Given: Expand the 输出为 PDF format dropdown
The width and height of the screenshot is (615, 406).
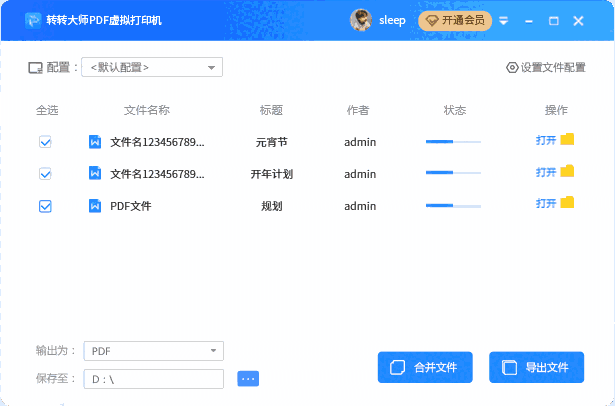Looking at the screenshot, I should tap(153, 351).
